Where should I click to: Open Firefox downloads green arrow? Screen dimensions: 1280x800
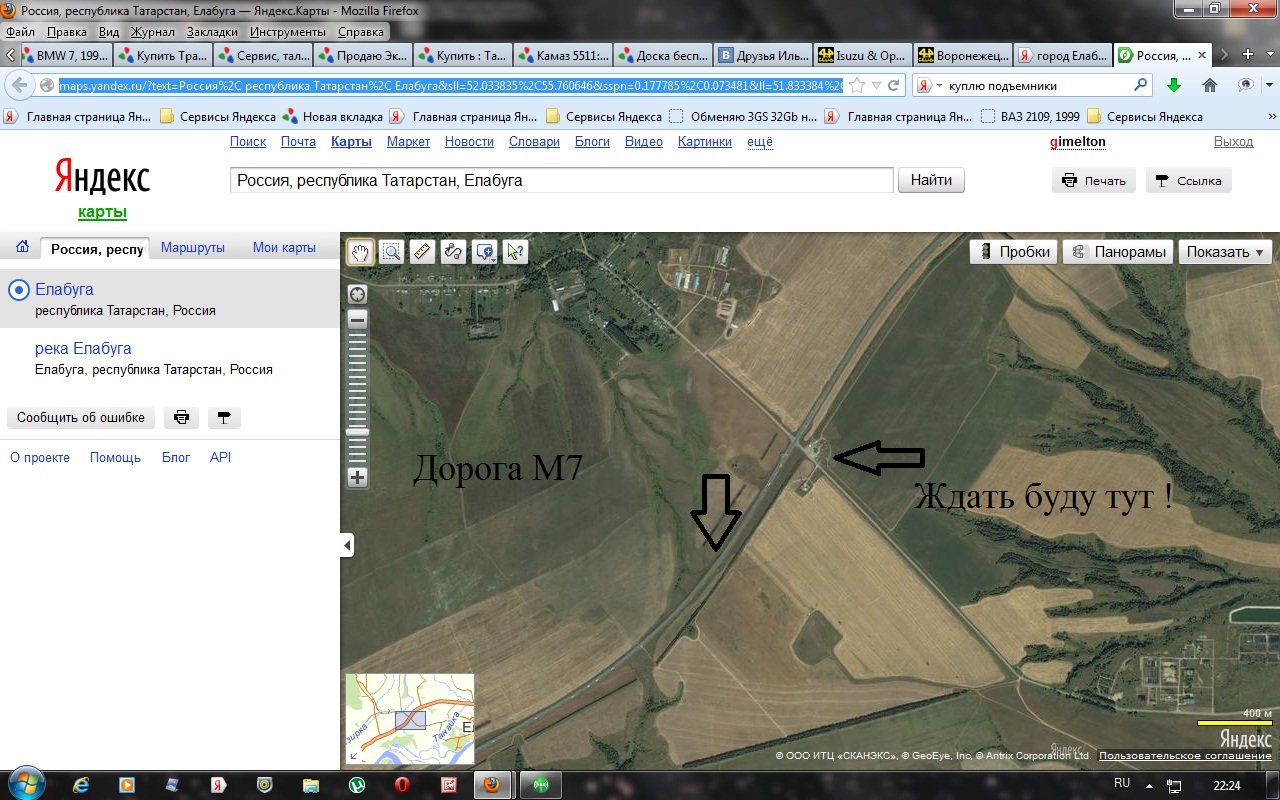[x=1174, y=86]
